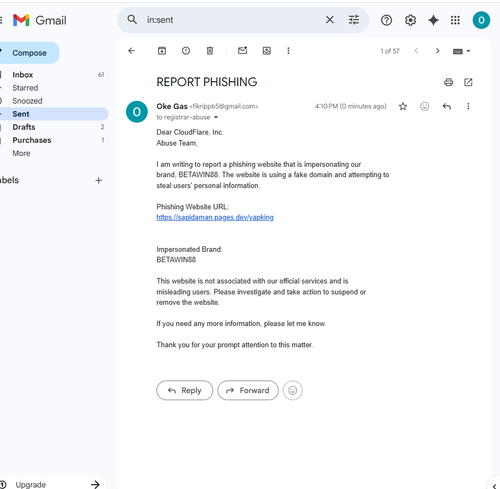Viewport: 500px width, 489px height.
Task: Open the Support help icon
Action: click(386, 20)
